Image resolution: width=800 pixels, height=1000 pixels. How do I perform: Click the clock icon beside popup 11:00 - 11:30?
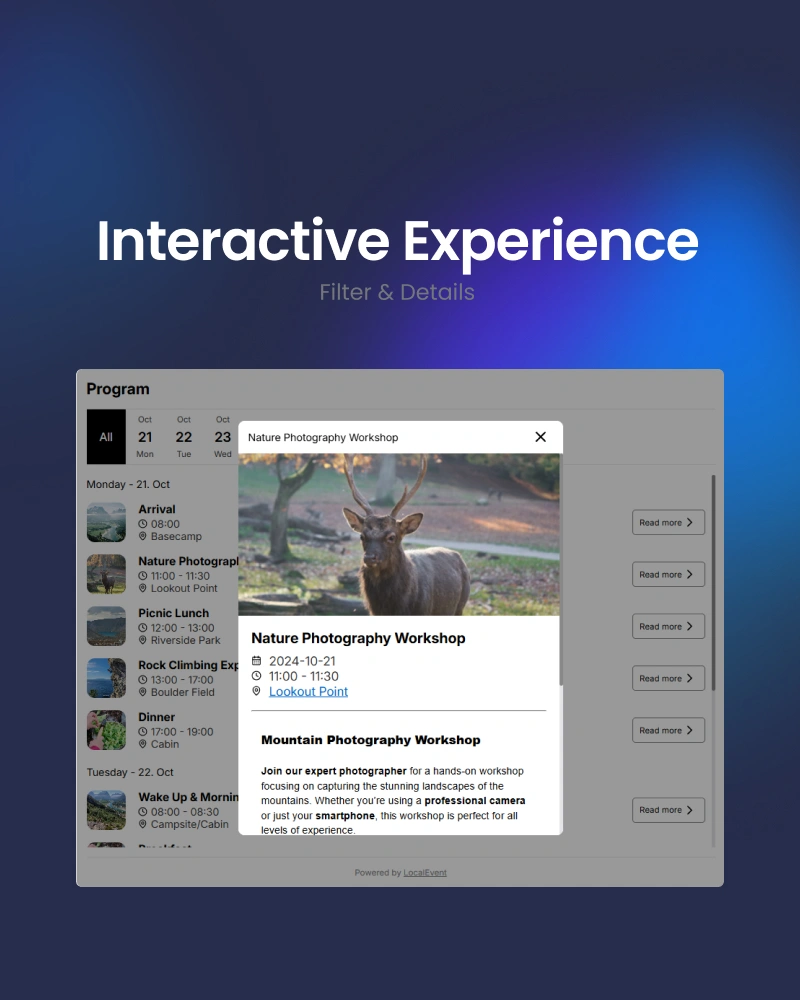point(256,676)
